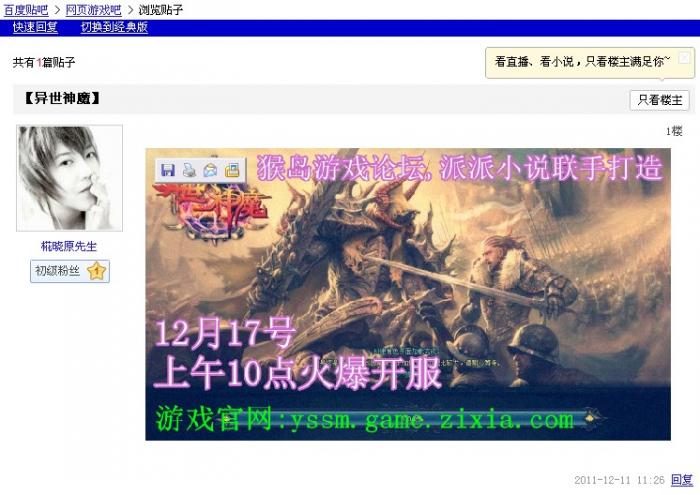Open the 百度贴吧 breadcrumb link
This screenshot has height=495, width=700.
click(x=26, y=9)
